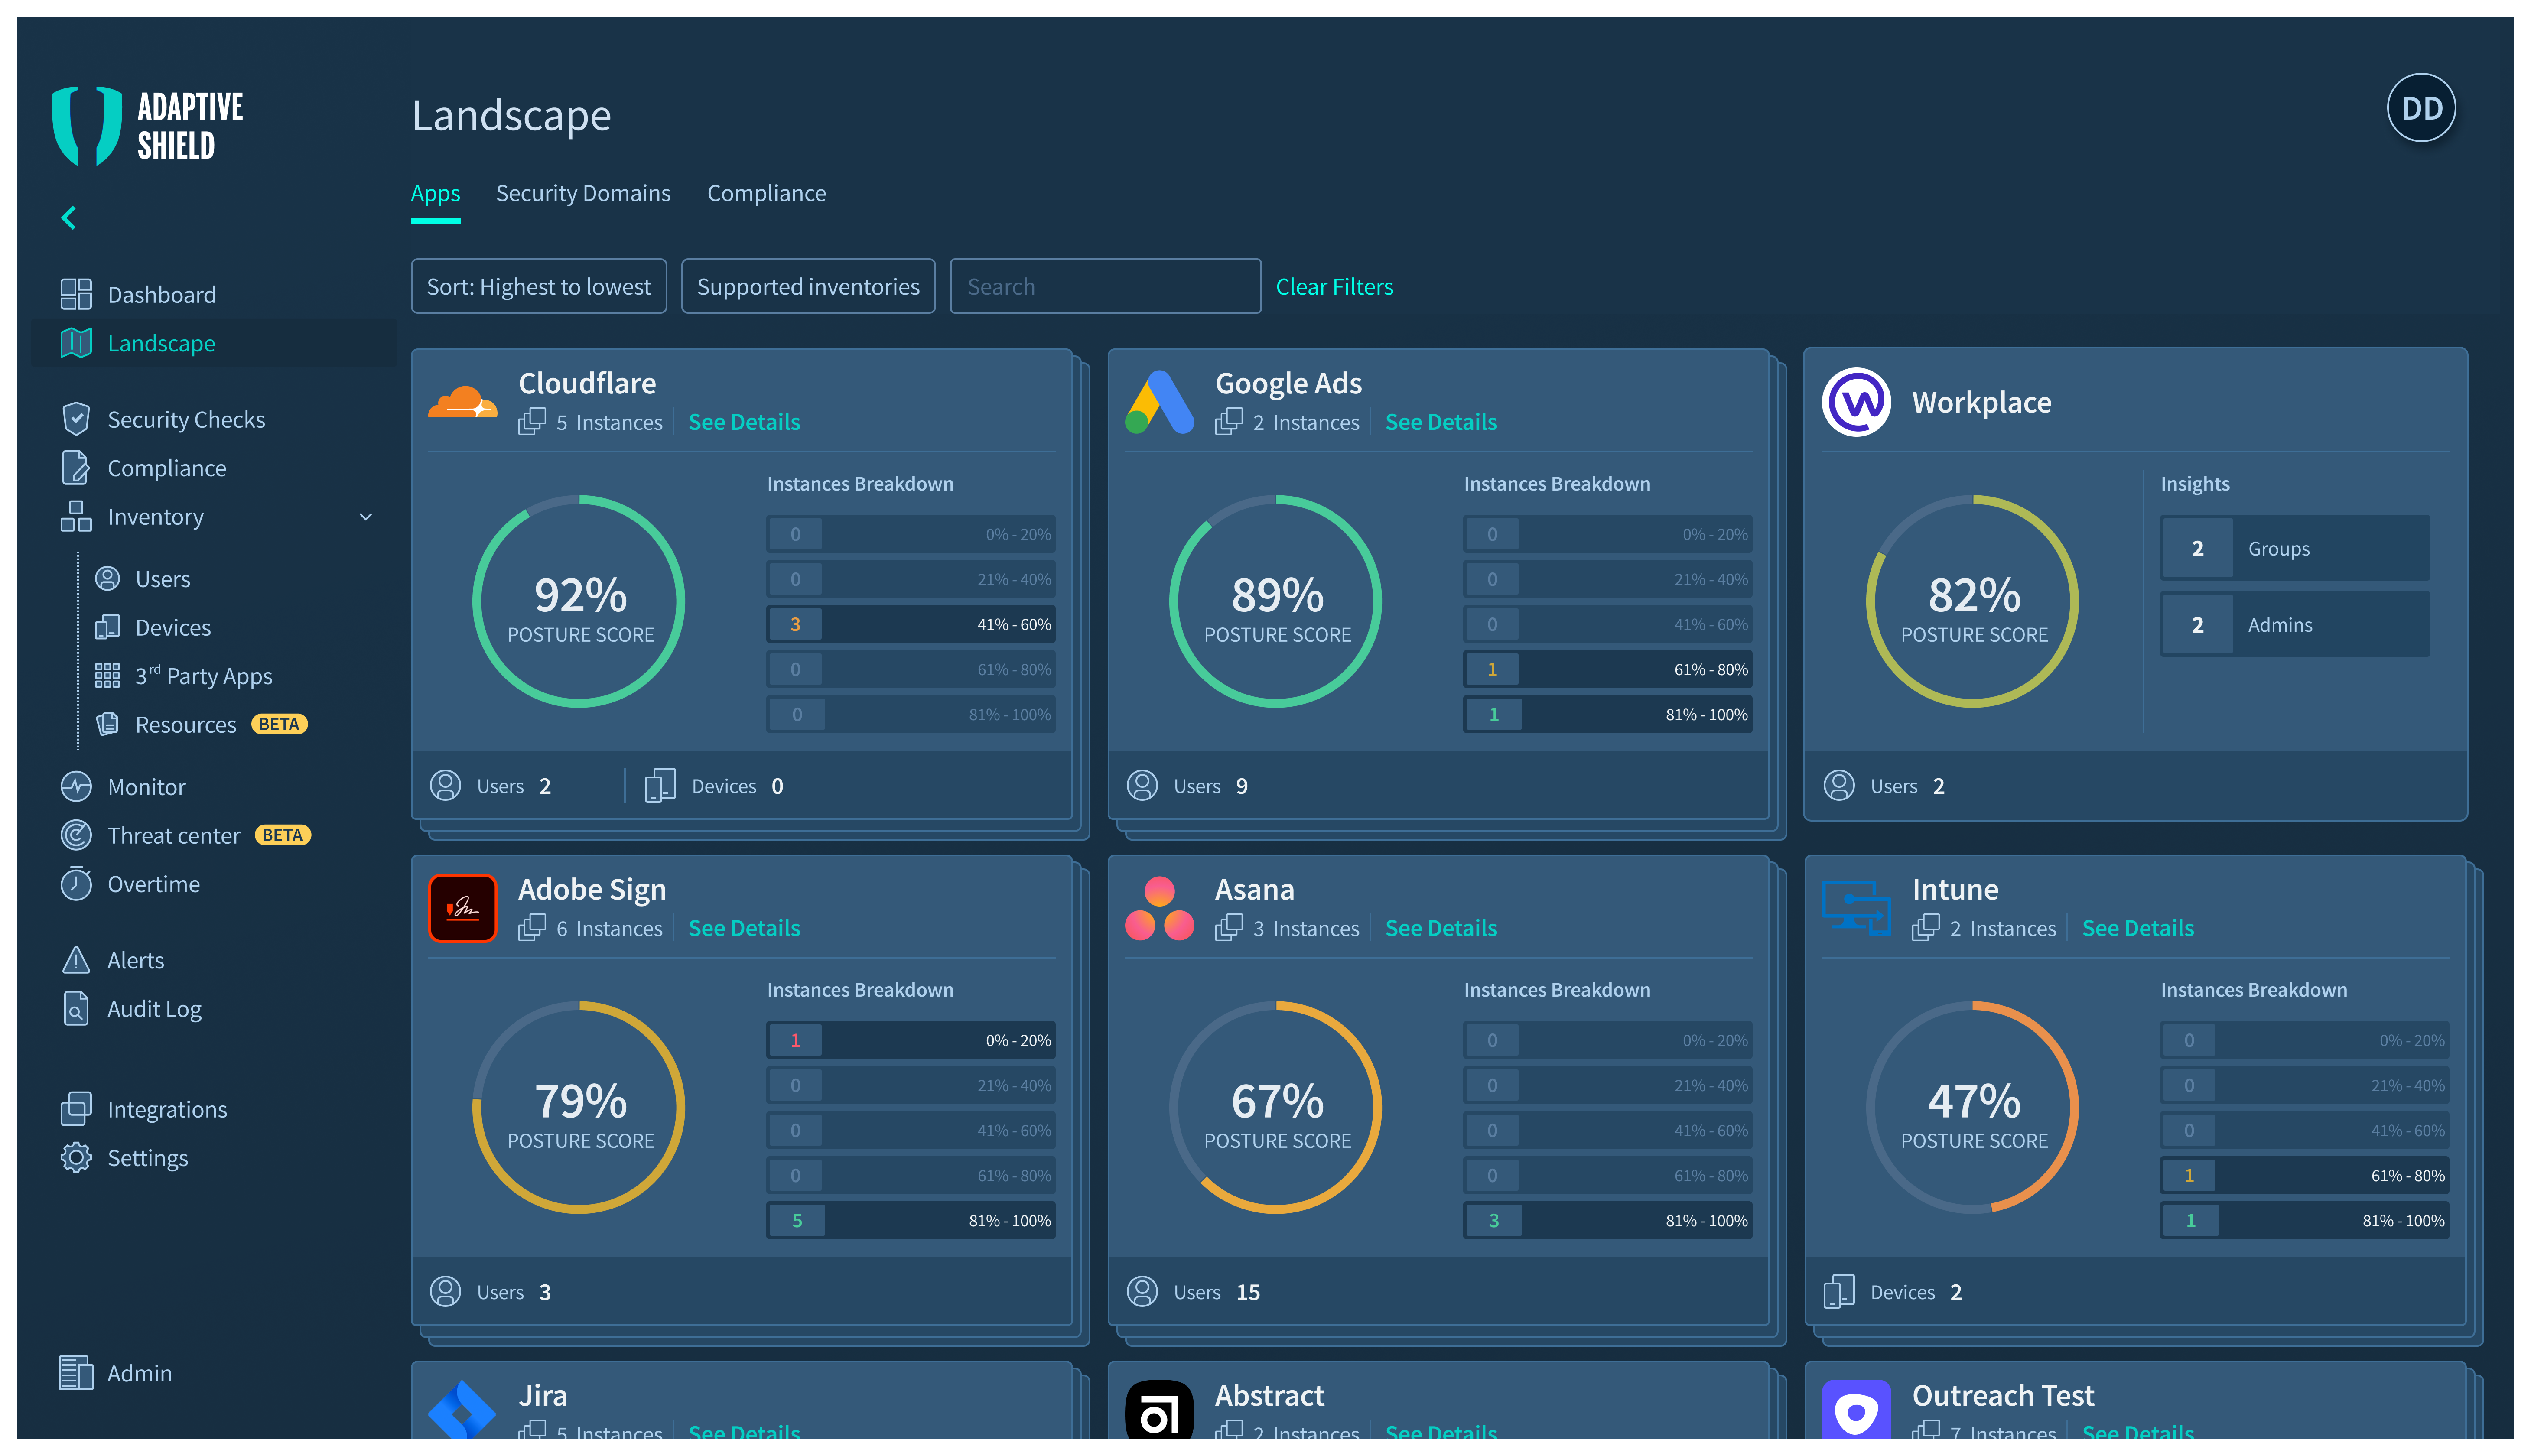Open the Dashboard grid icon

coord(76,294)
